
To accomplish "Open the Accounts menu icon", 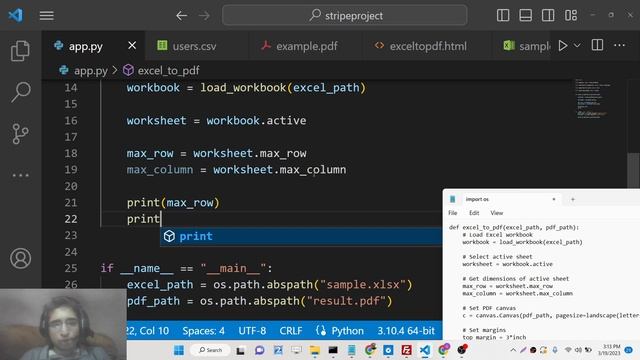I will pos(20,258).
